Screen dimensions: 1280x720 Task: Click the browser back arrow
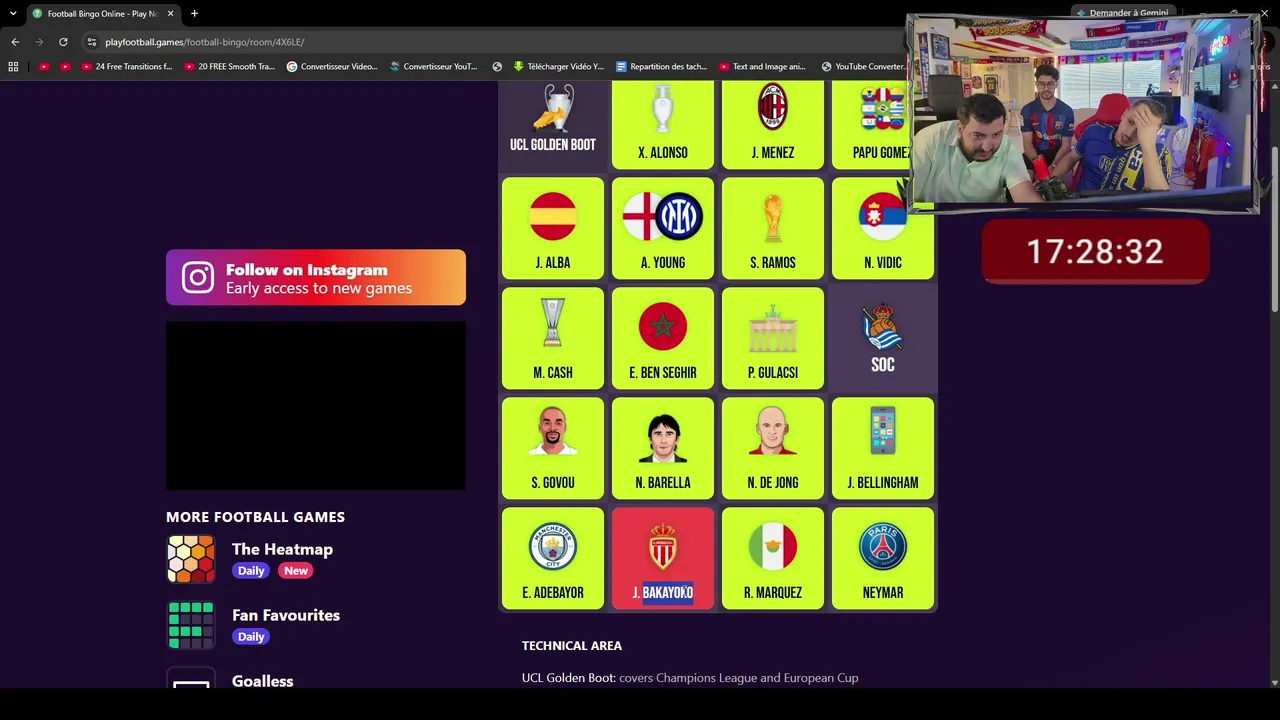(x=15, y=42)
